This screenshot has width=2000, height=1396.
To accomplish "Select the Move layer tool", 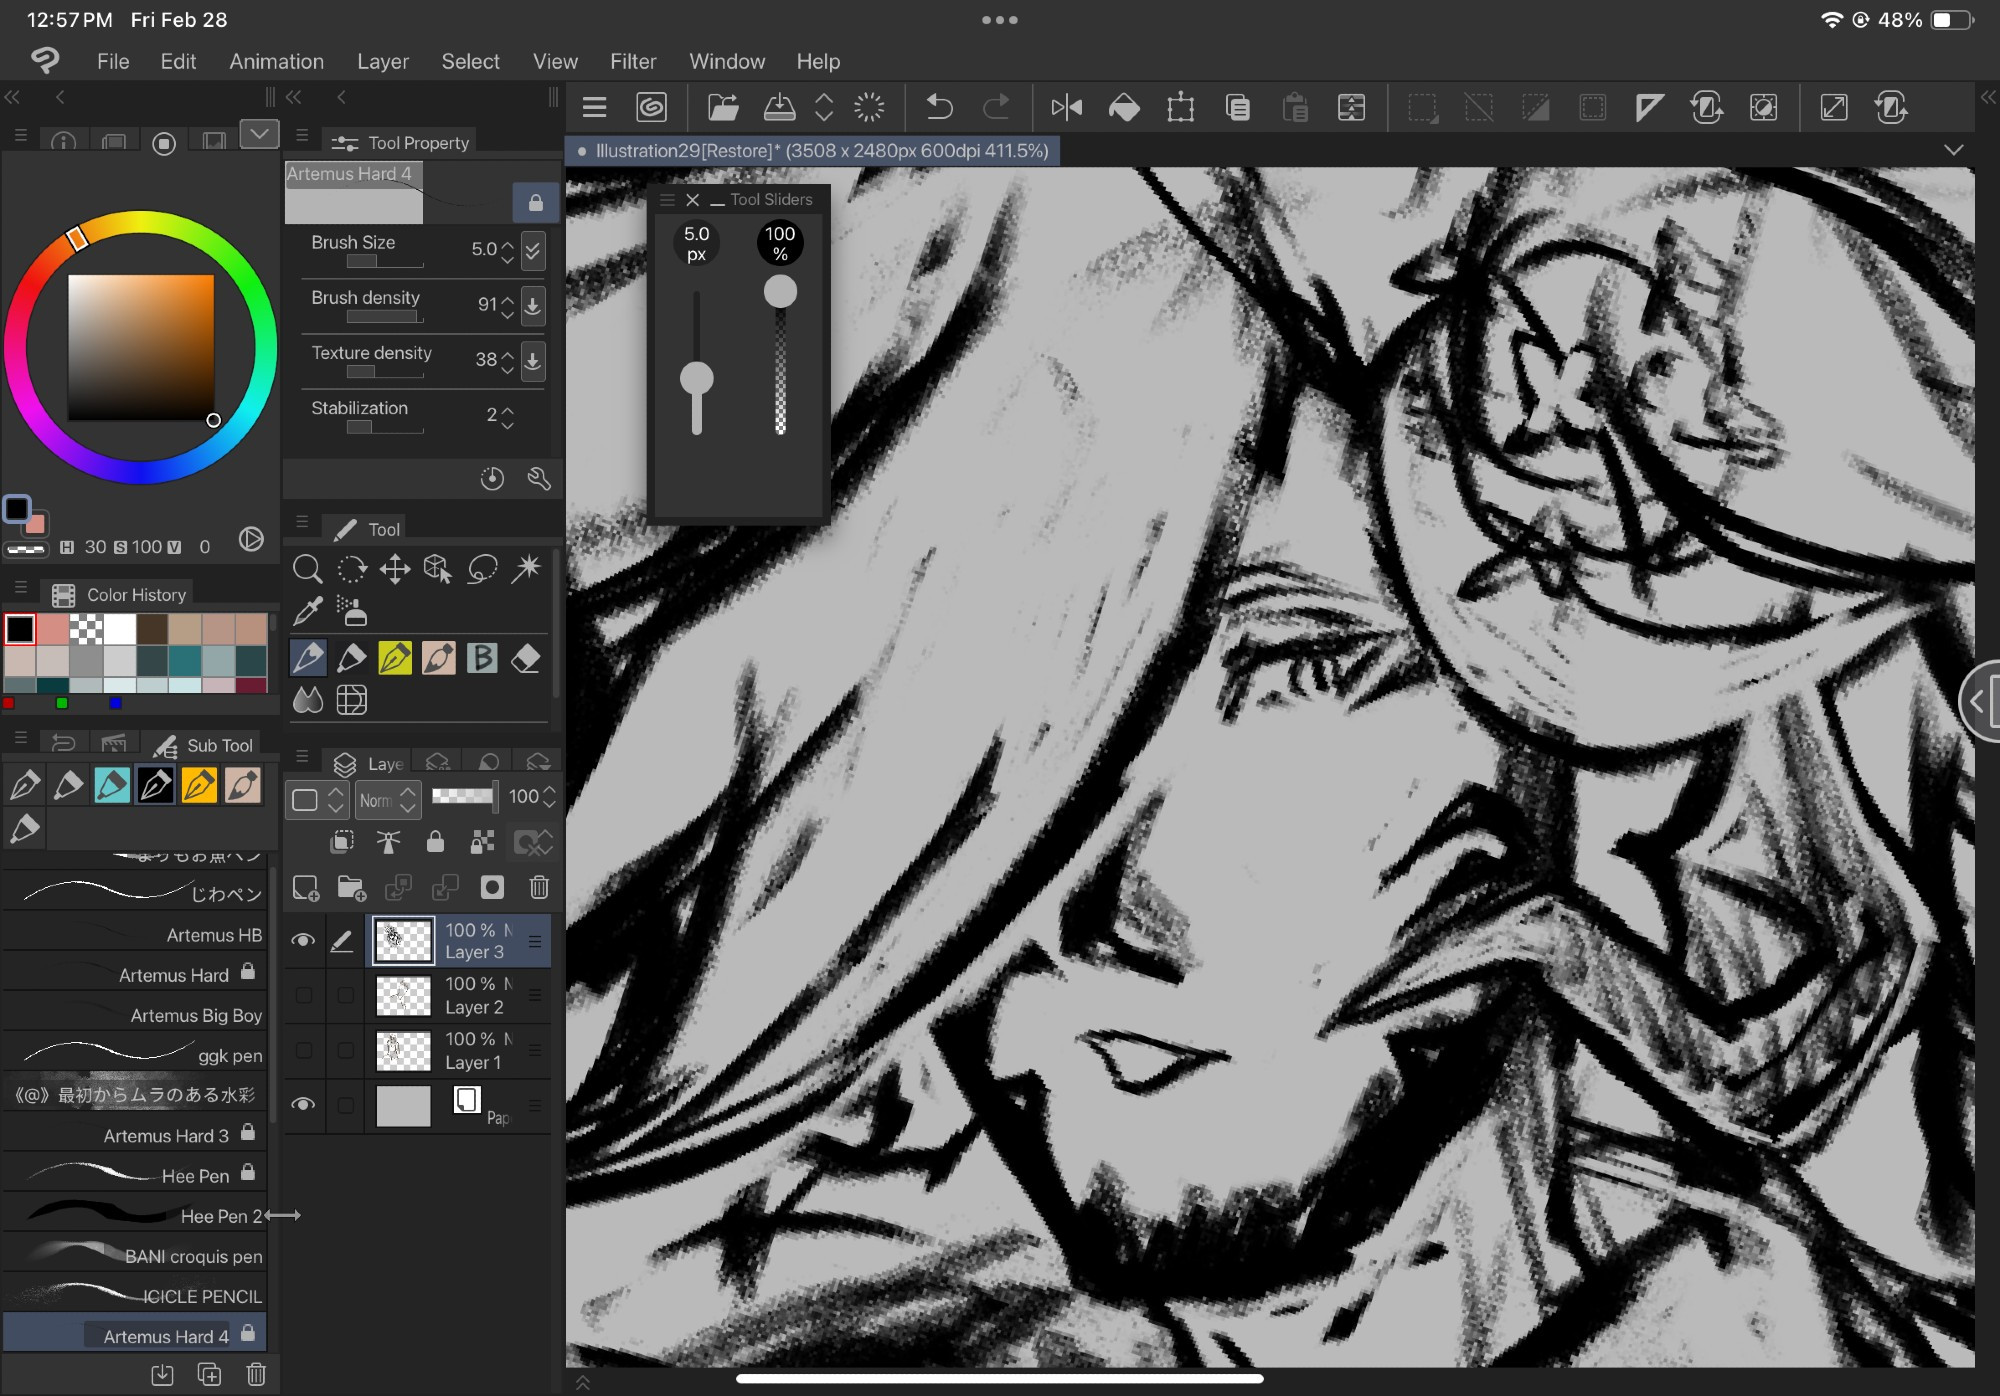I will point(395,569).
